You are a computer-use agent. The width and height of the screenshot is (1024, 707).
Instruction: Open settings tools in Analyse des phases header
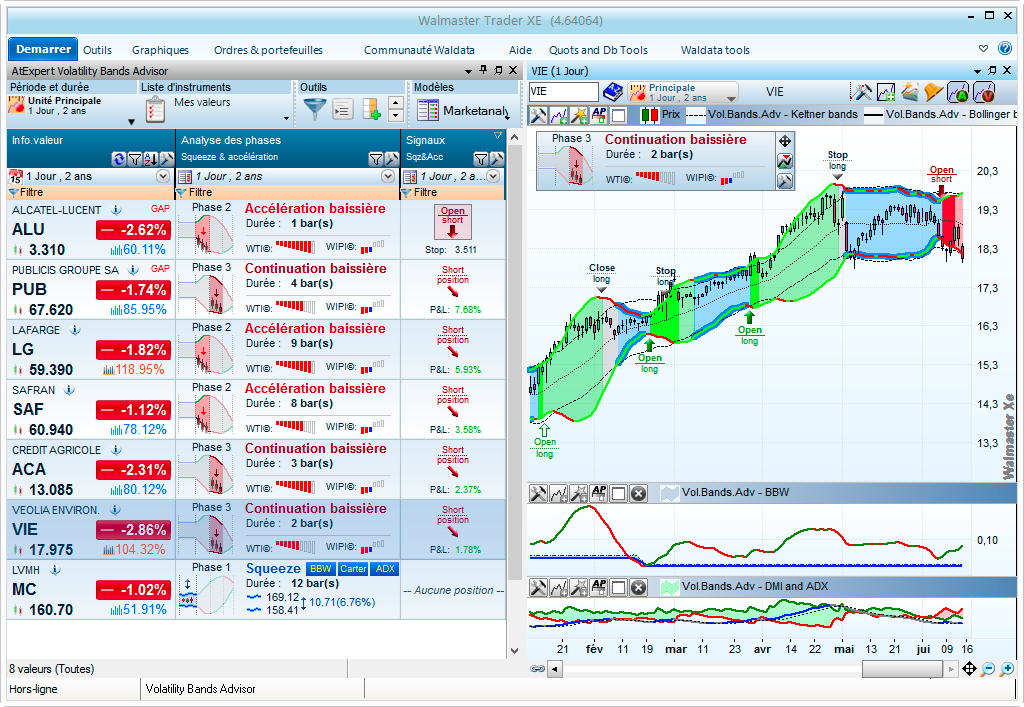pyautogui.click(x=391, y=159)
